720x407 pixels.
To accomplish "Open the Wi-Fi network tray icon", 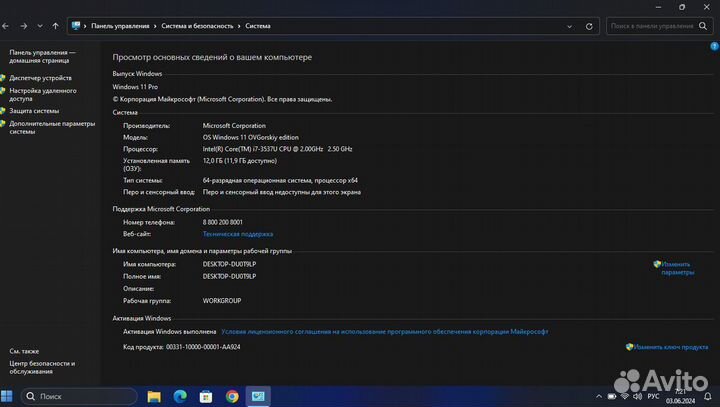I will 624,396.
